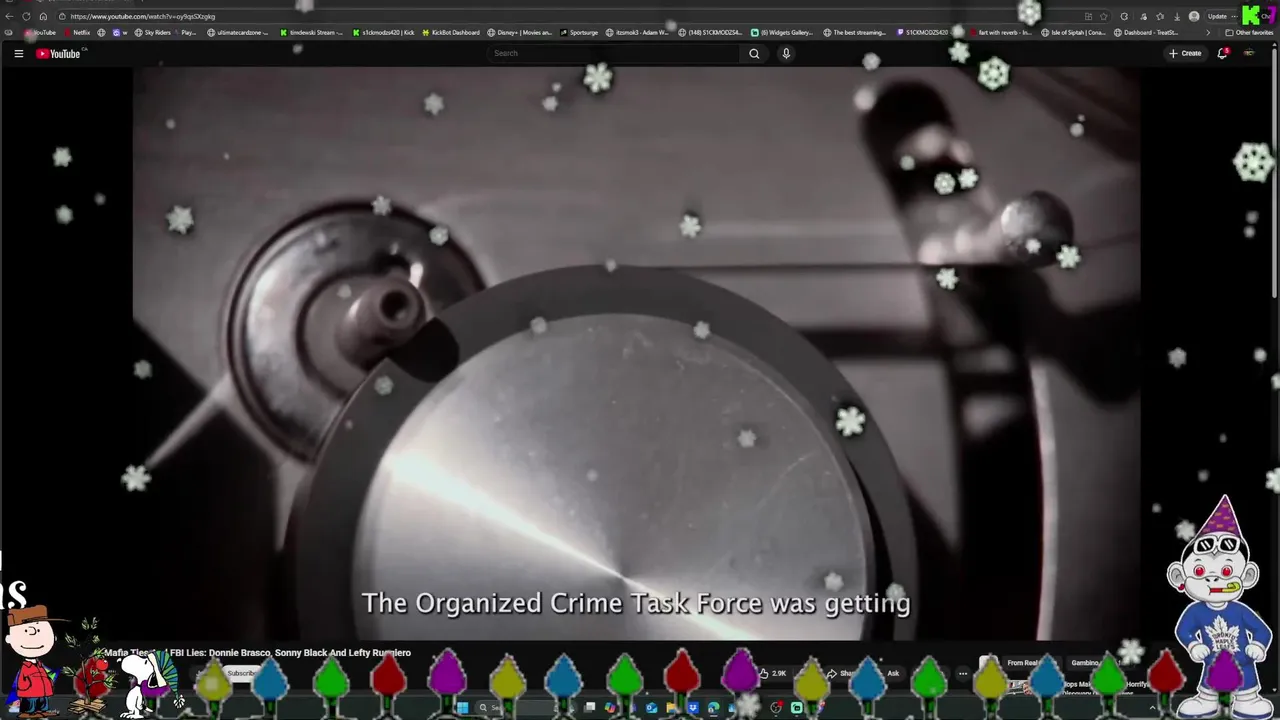Open the ultimatecardzone bookmark

pos(238,33)
